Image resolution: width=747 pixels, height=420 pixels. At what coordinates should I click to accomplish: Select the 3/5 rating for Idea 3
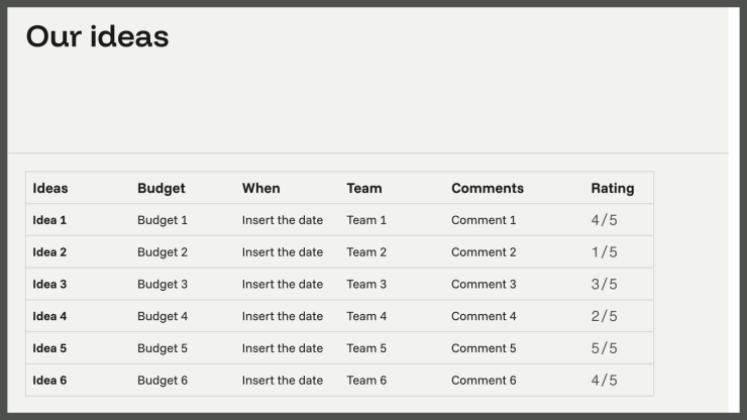tap(604, 284)
